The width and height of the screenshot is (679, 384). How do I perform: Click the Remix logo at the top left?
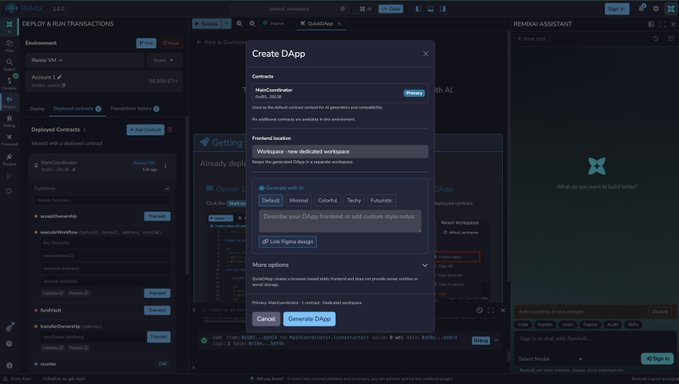click(11, 8)
